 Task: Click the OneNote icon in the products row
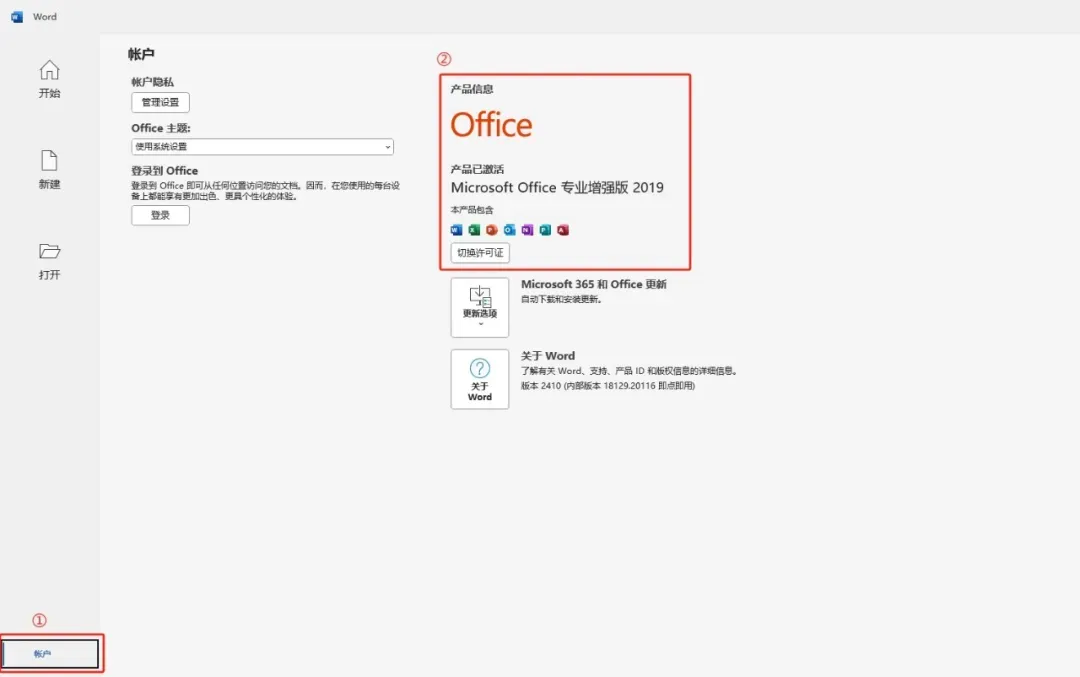(528, 230)
